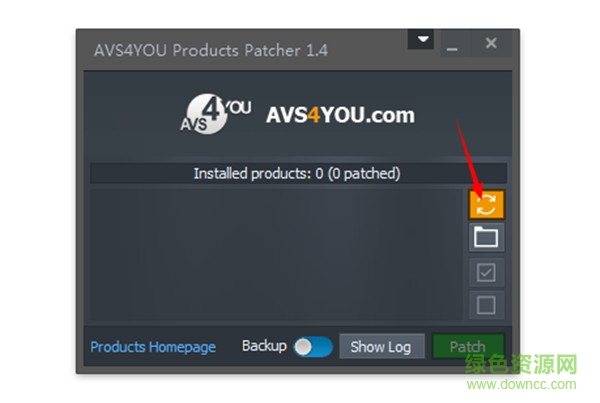Click the orange refresh products icon
The height and width of the screenshot is (403, 600).
(x=486, y=204)
